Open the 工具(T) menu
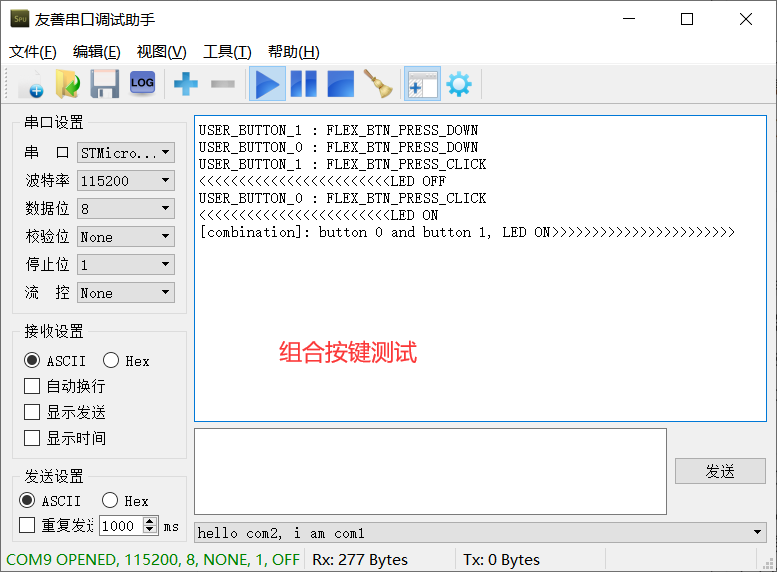777x572 pixels. (227, 52)
